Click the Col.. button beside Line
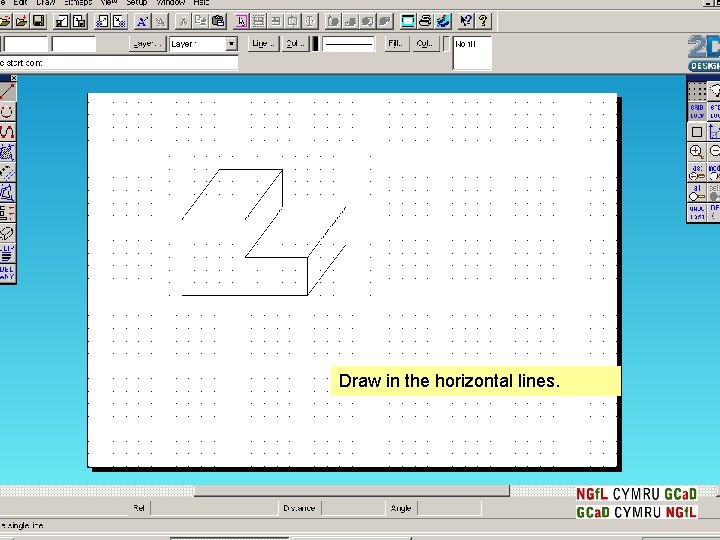Image resolution: width=720 pixels, height=540 pixels. 295,44
